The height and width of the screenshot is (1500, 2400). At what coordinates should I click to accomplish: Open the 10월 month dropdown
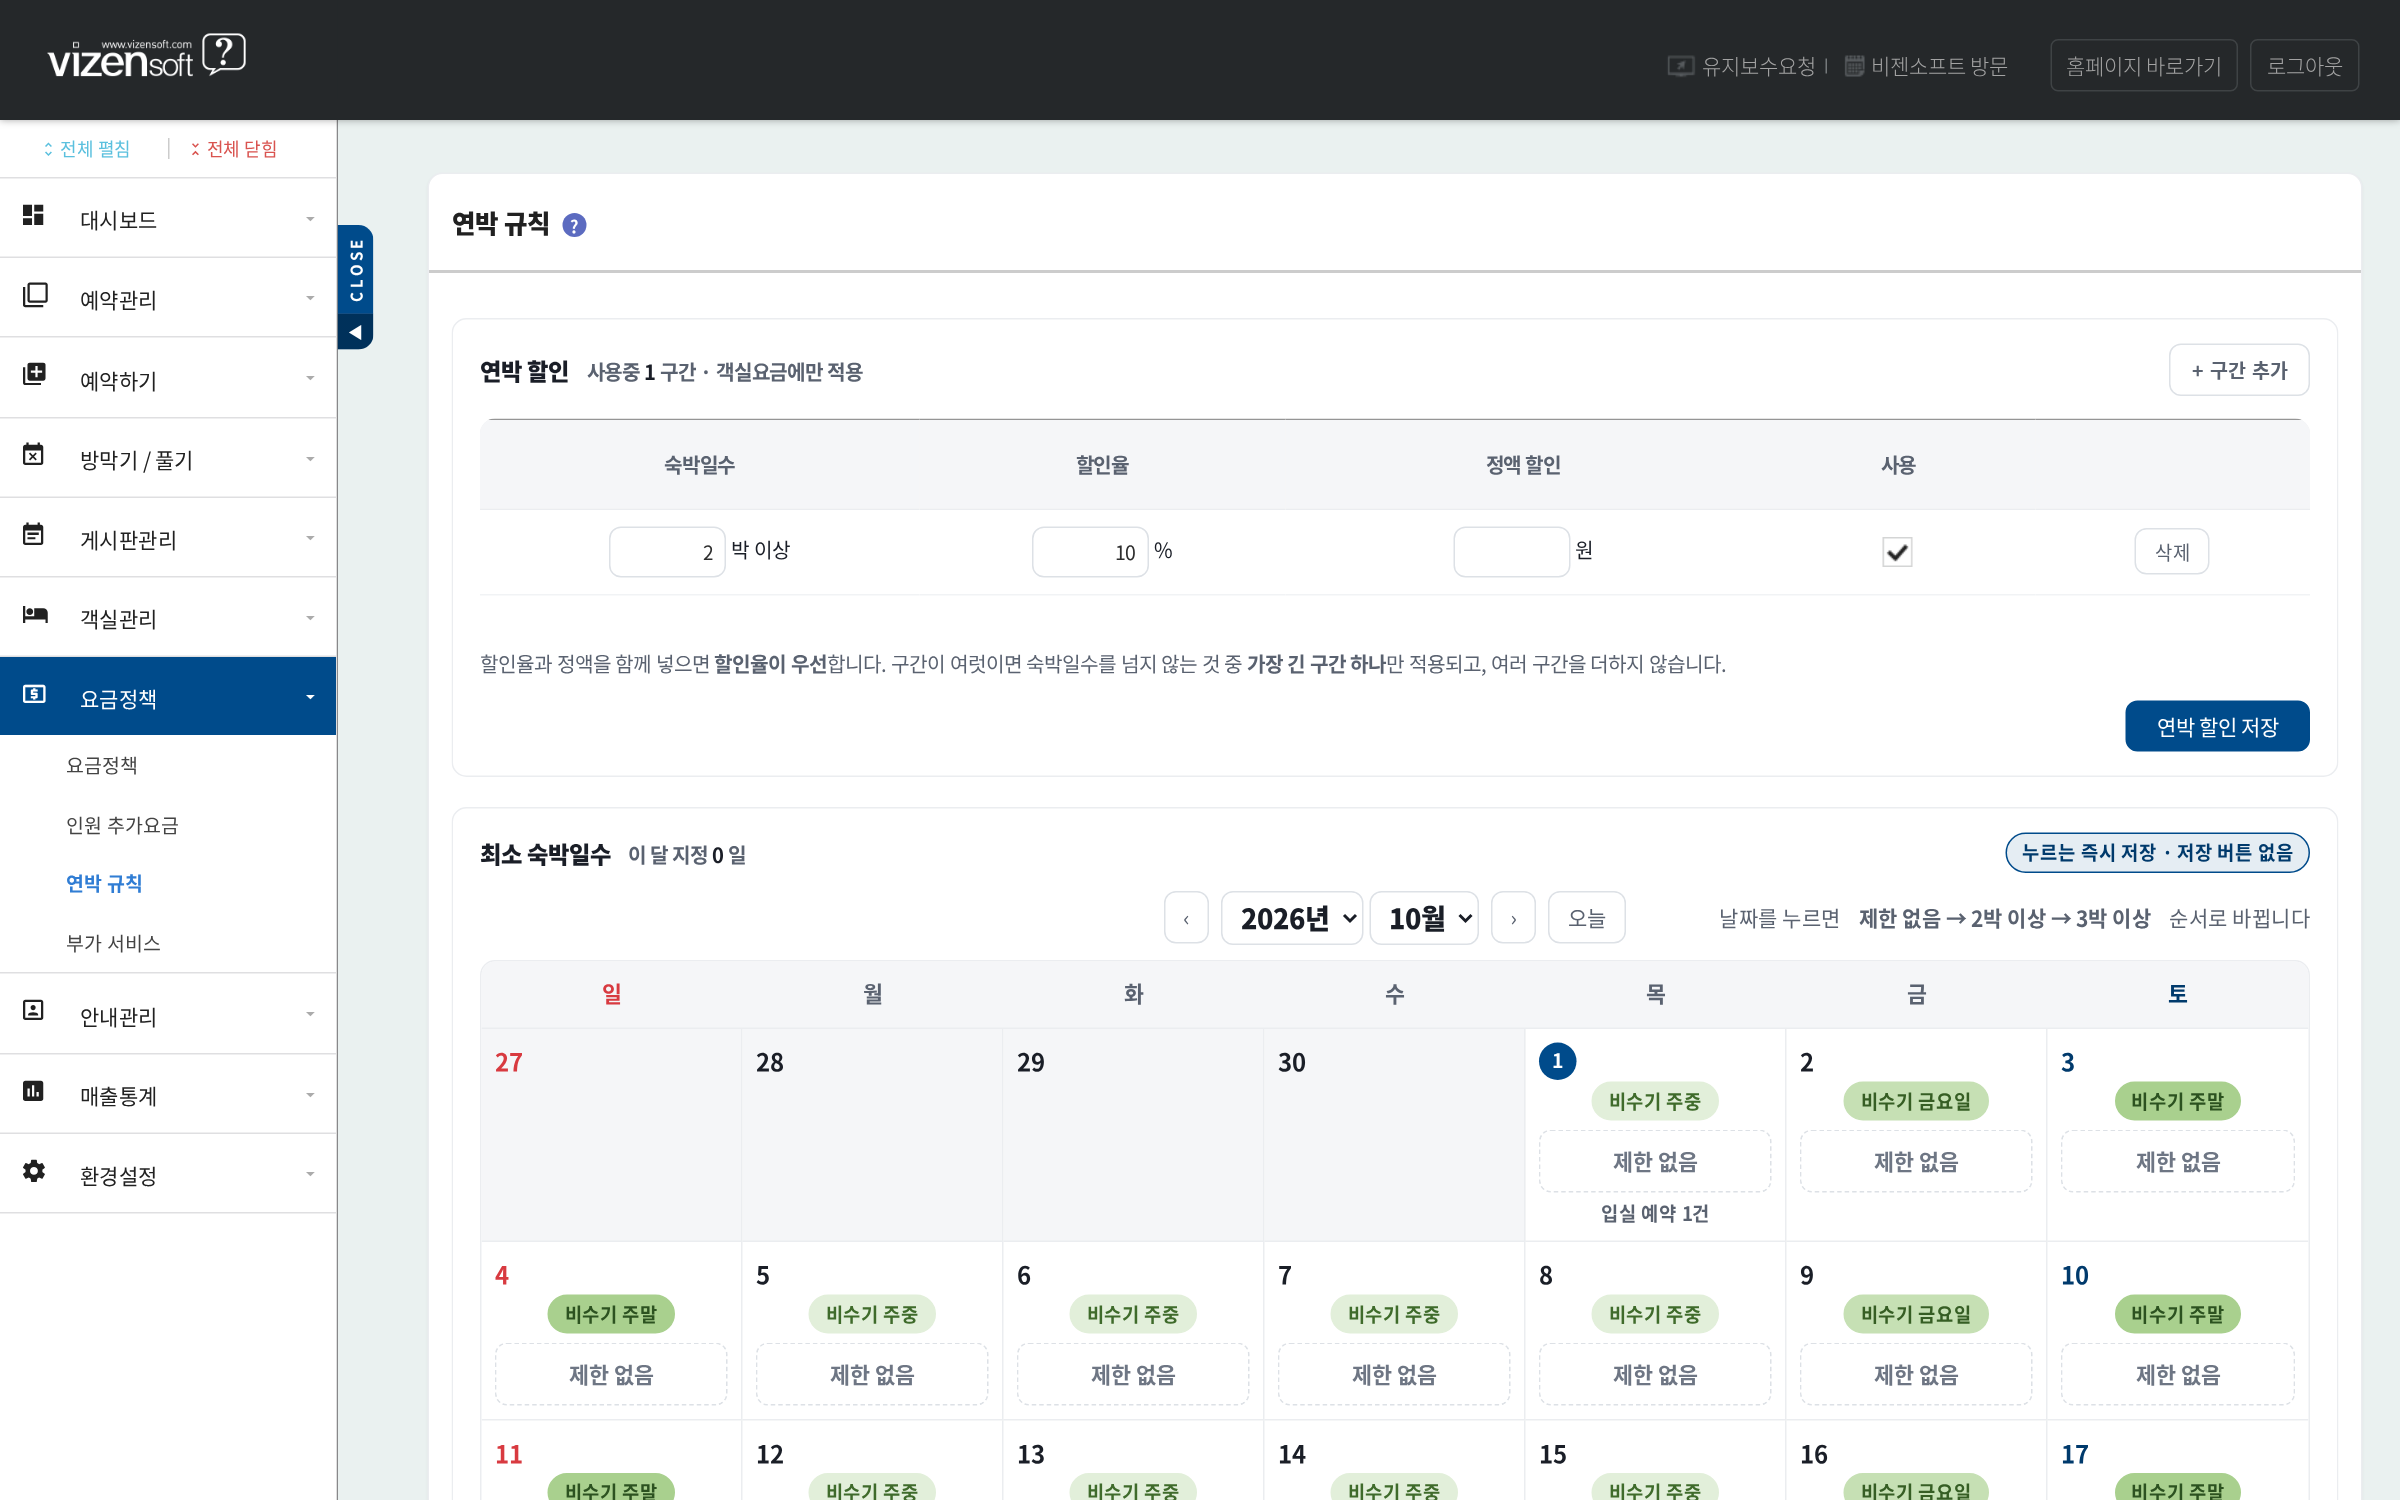1424,918
